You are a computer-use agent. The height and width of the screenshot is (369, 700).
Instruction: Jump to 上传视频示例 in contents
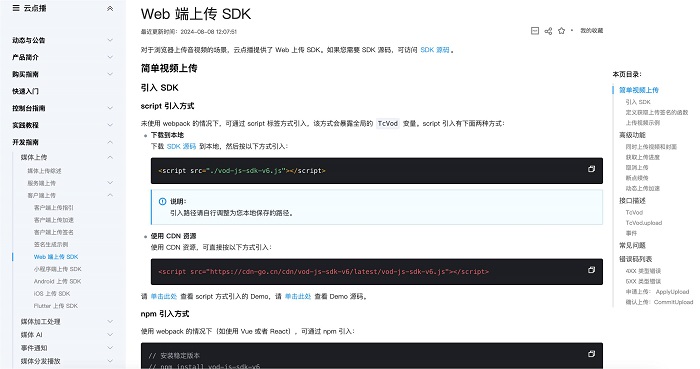coord(642,123)
